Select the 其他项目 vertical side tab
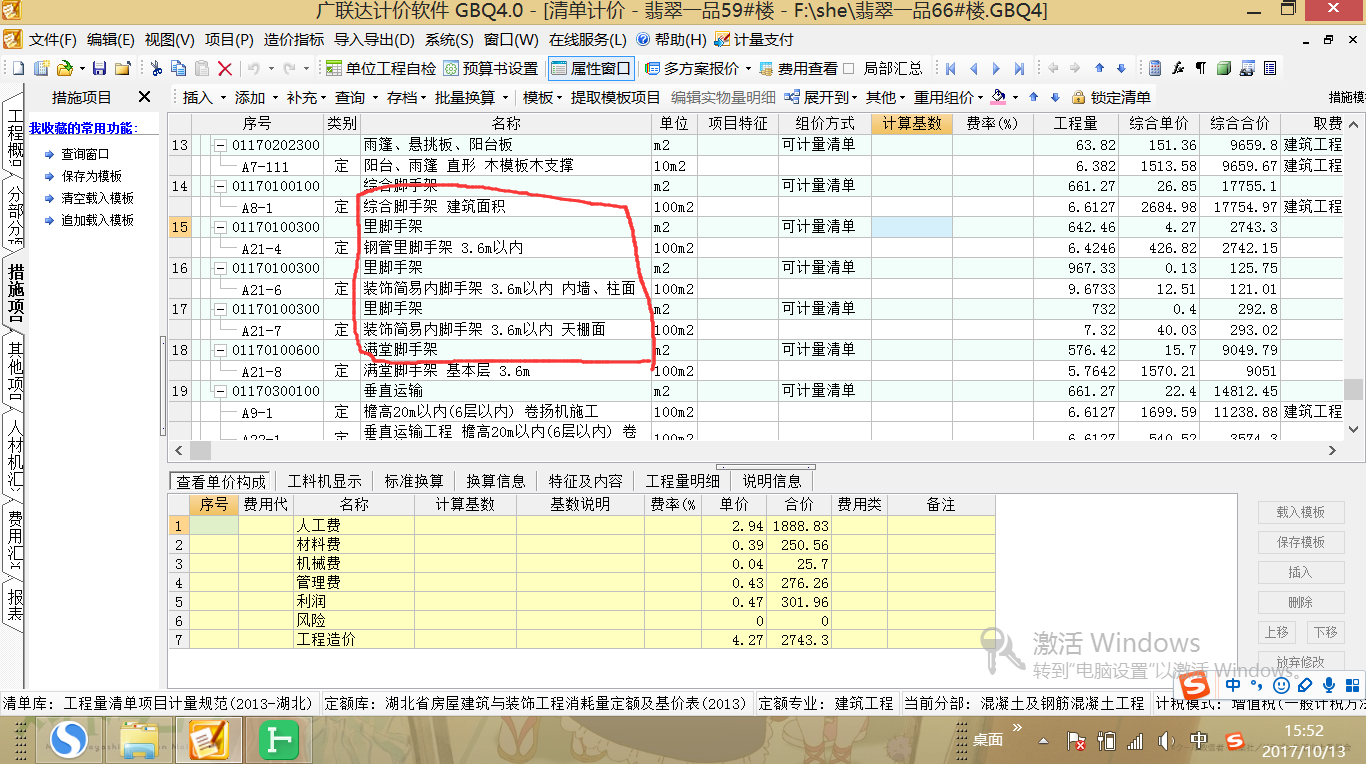The height and width of the screenshot is (764, 1366). [x=15, y=370]
